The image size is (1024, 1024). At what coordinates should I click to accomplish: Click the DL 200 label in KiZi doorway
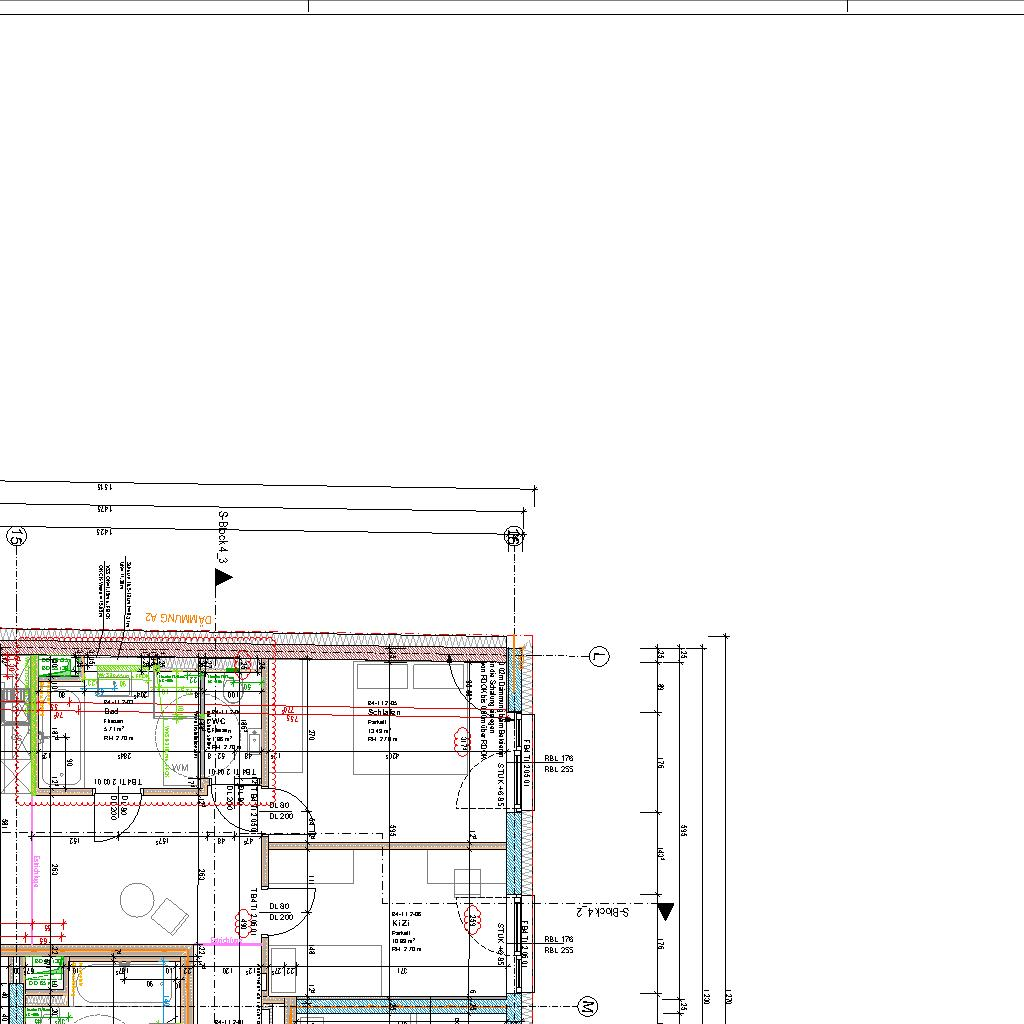tap(281, 917)
